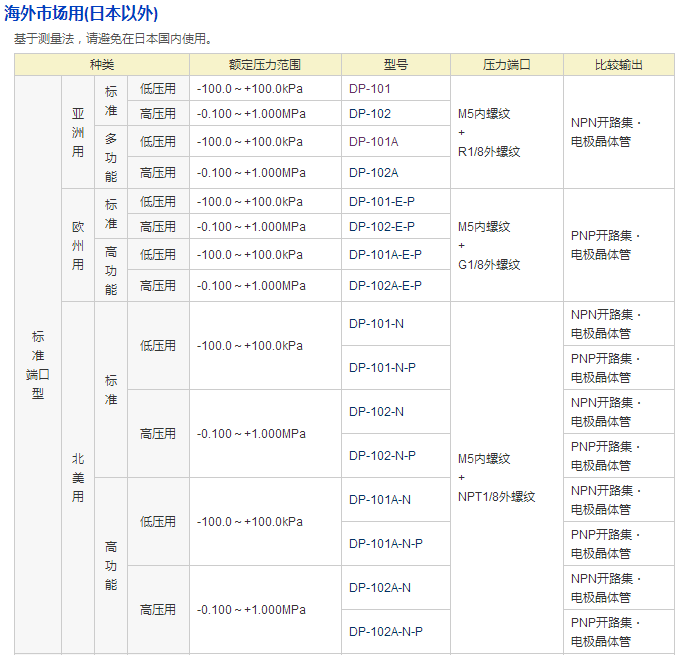
Task: Click the DP-102A-N model entry
Action: coord(380,588)
